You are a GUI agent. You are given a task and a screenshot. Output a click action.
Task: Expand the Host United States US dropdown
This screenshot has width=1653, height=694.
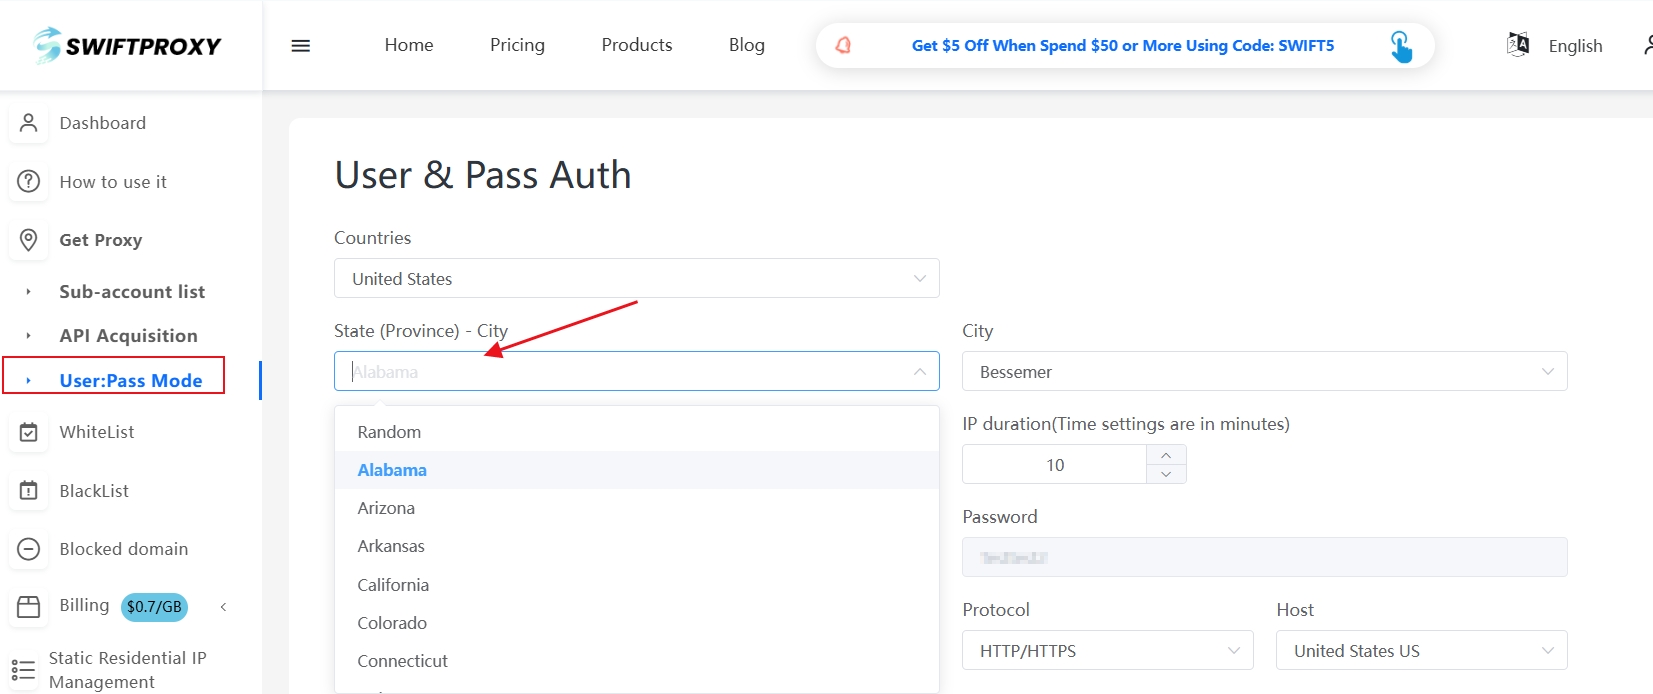click(x=1420, y=651)
